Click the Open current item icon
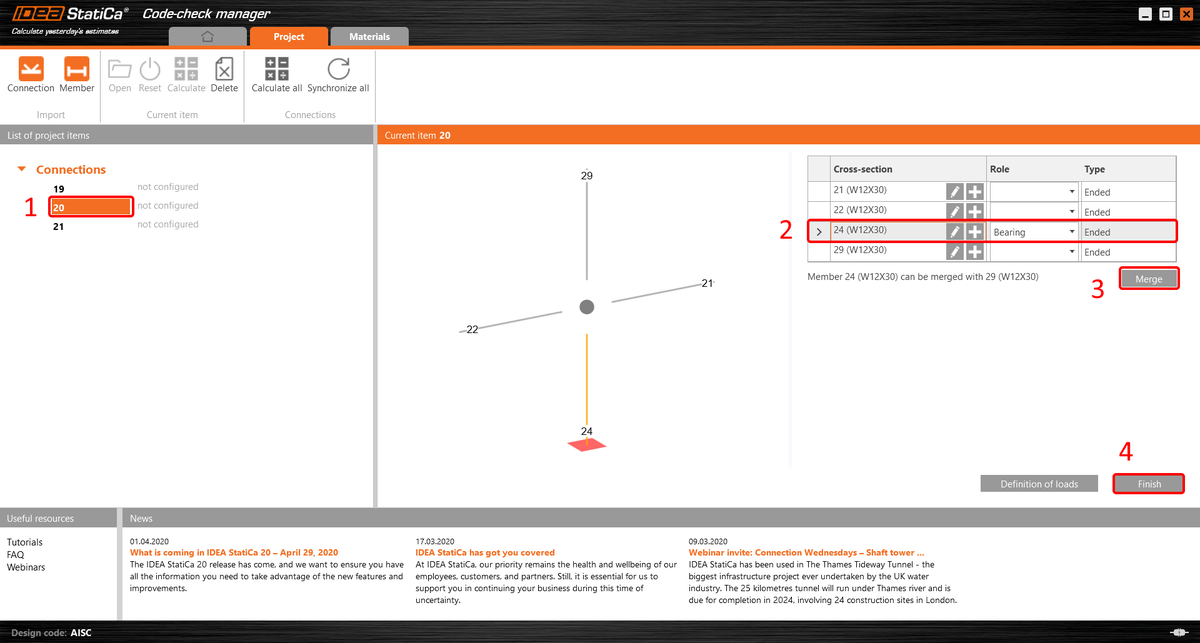This screenshot has width=1200, height=643. pyautogui.click(x=119, y=70)
